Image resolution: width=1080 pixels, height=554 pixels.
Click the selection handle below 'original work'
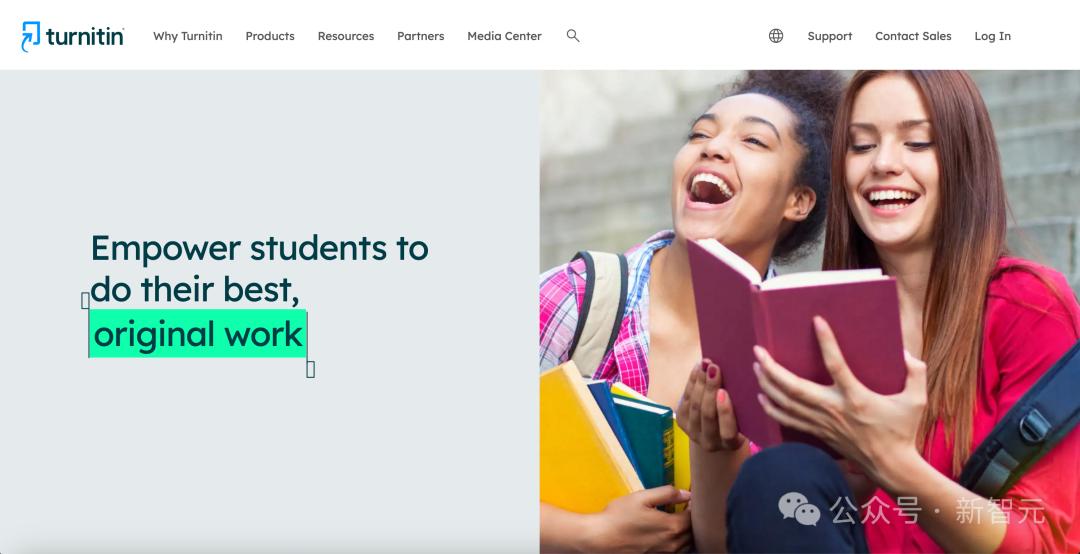click(x=311, y=369)
